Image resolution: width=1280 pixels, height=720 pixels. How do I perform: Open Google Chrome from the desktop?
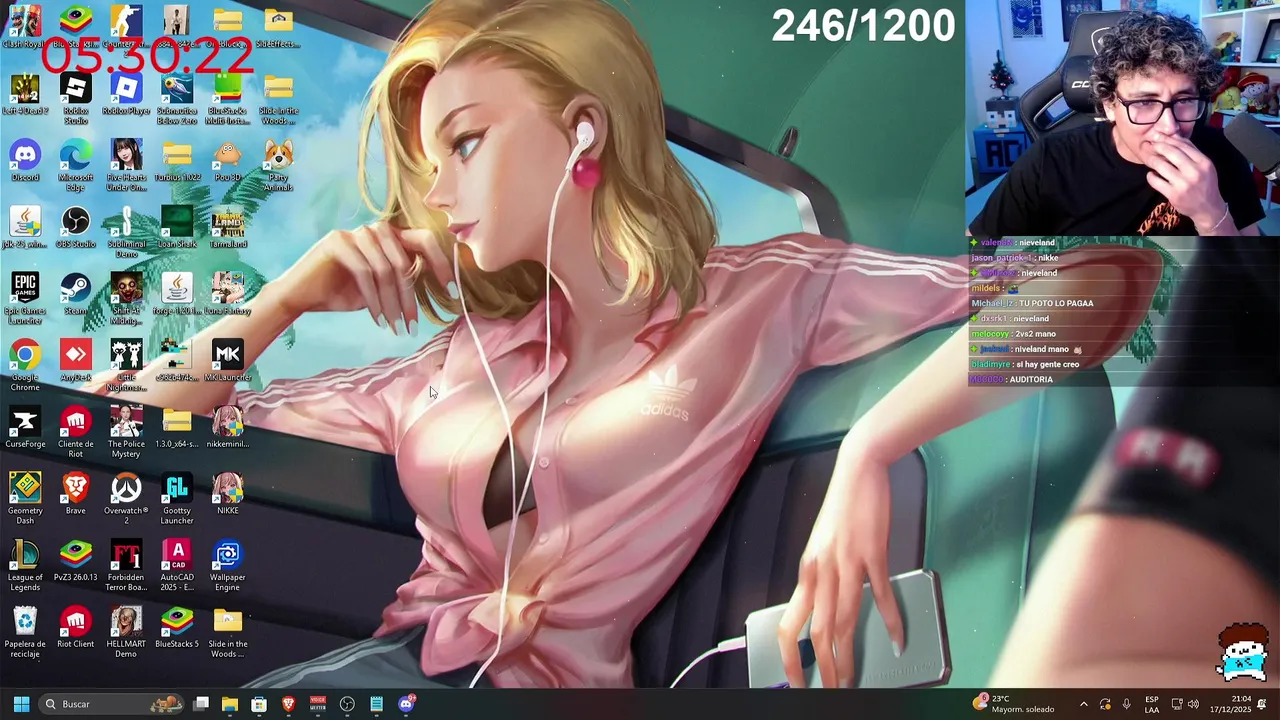click(x=25, y=366)
